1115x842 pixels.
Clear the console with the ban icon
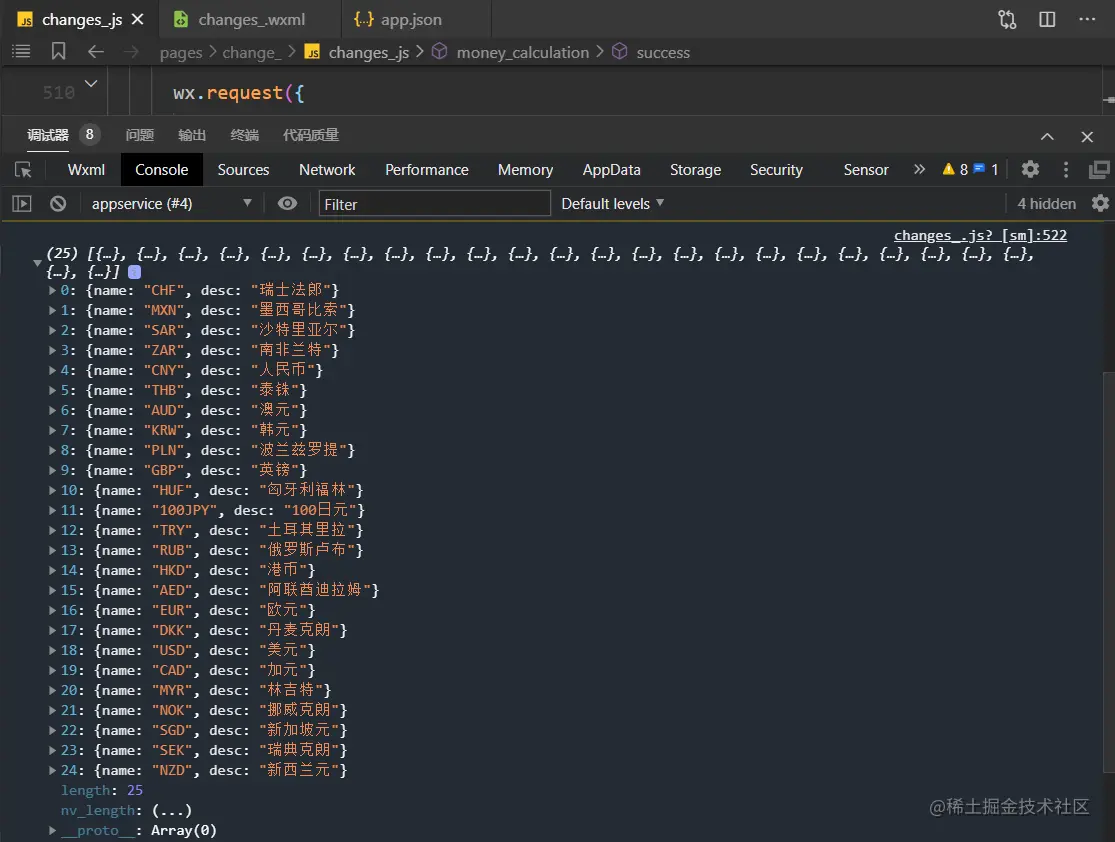click(58, 204)
